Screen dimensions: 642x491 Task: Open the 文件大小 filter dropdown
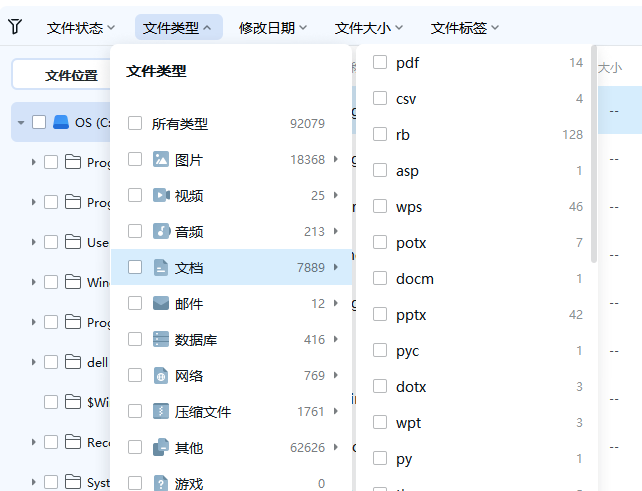pyautogui.click(x=368, y=27)
